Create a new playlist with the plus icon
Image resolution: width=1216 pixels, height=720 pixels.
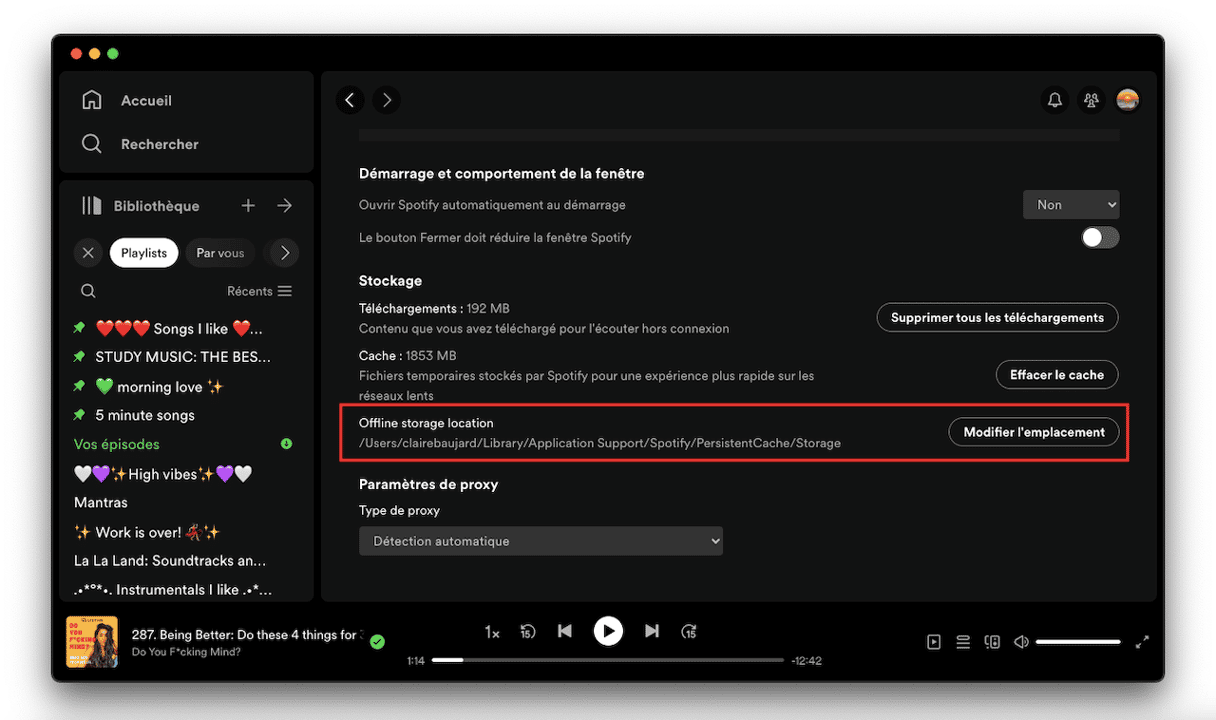point(248,206)
